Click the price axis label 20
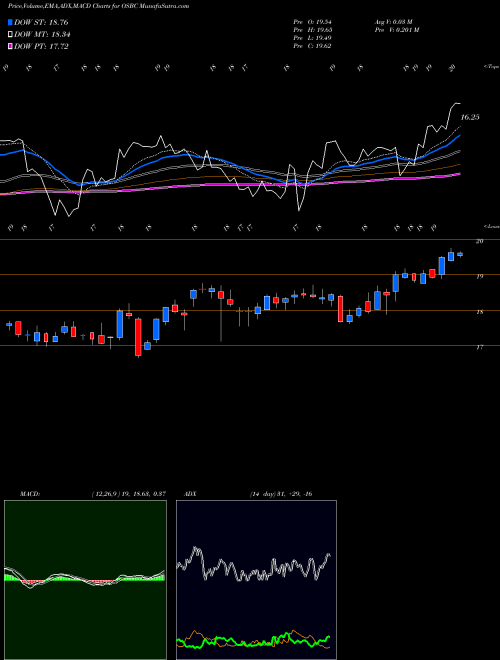Image resolution: width=500 pixels, height=660 pixels. [x=480, y=241]
